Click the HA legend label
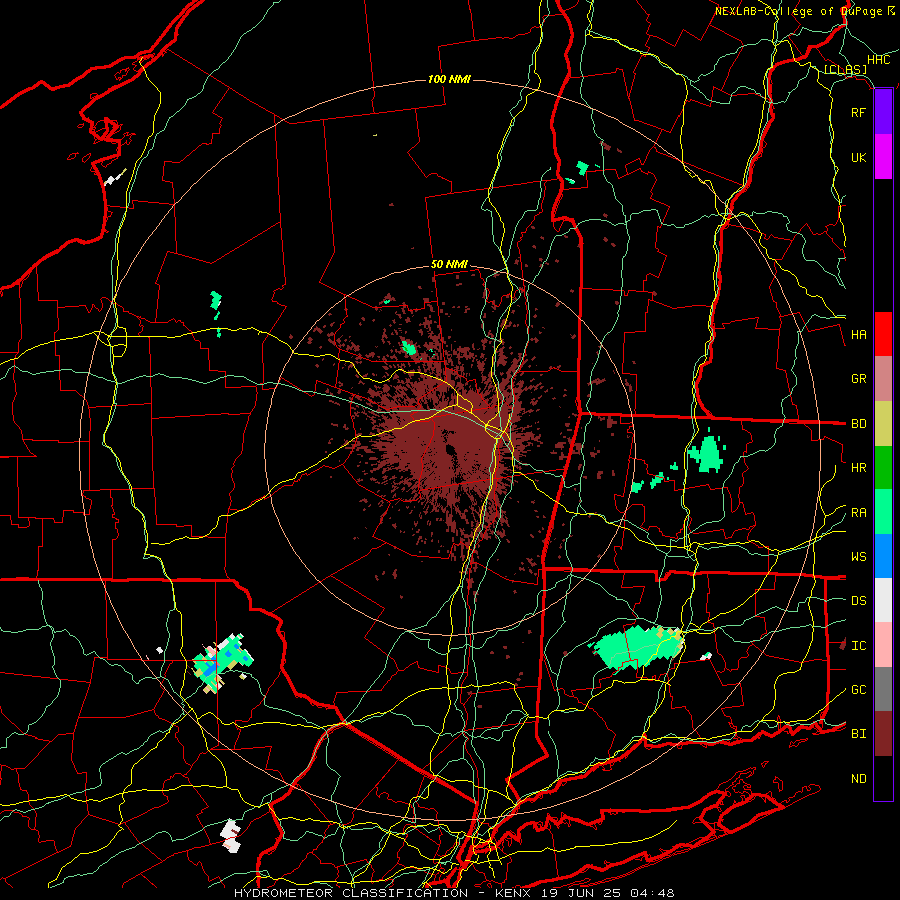 click(858, 335)
